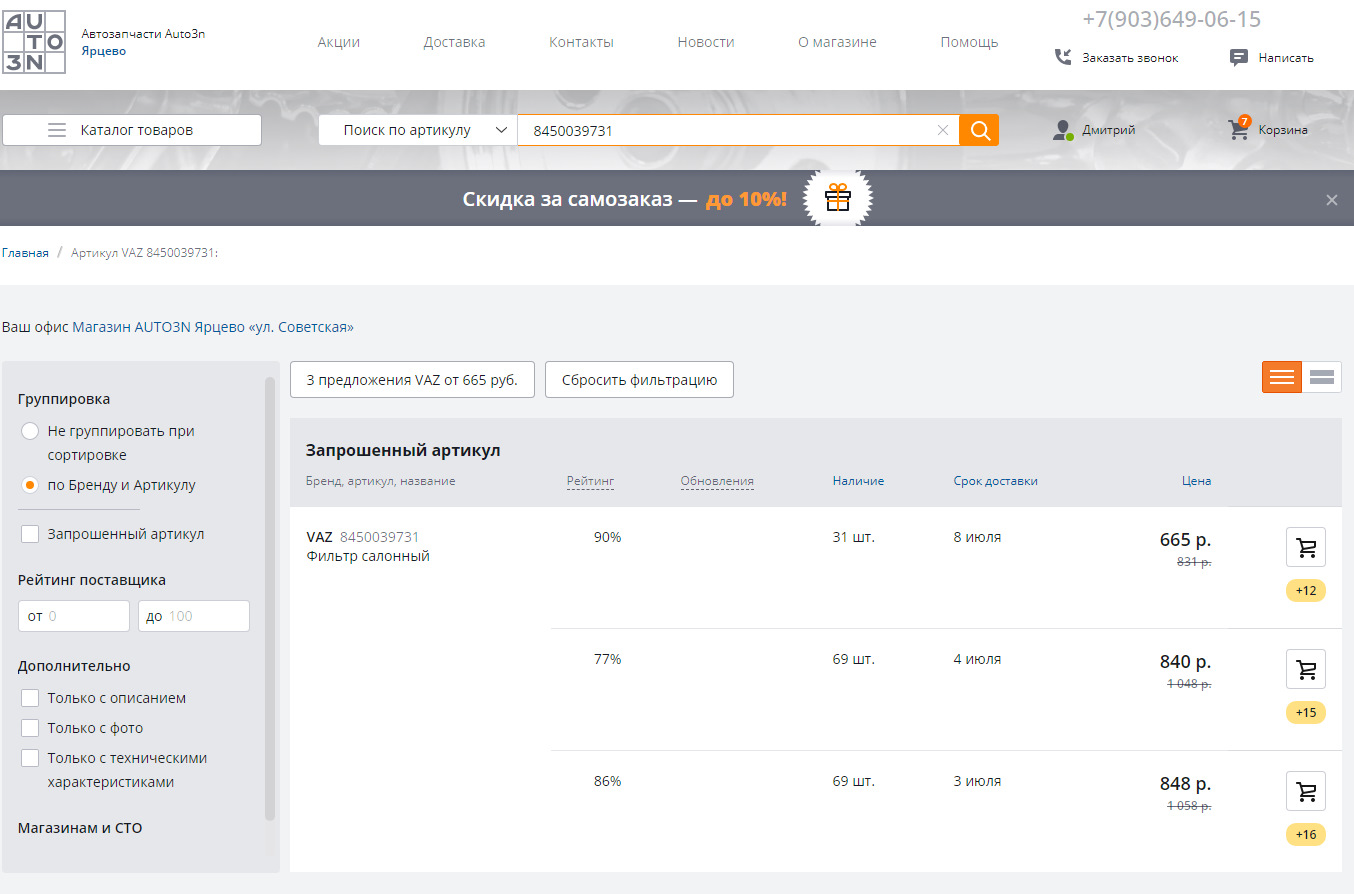1354x894 pixels.
Task: Open the О магазине menu item
Action: [837, 42]
